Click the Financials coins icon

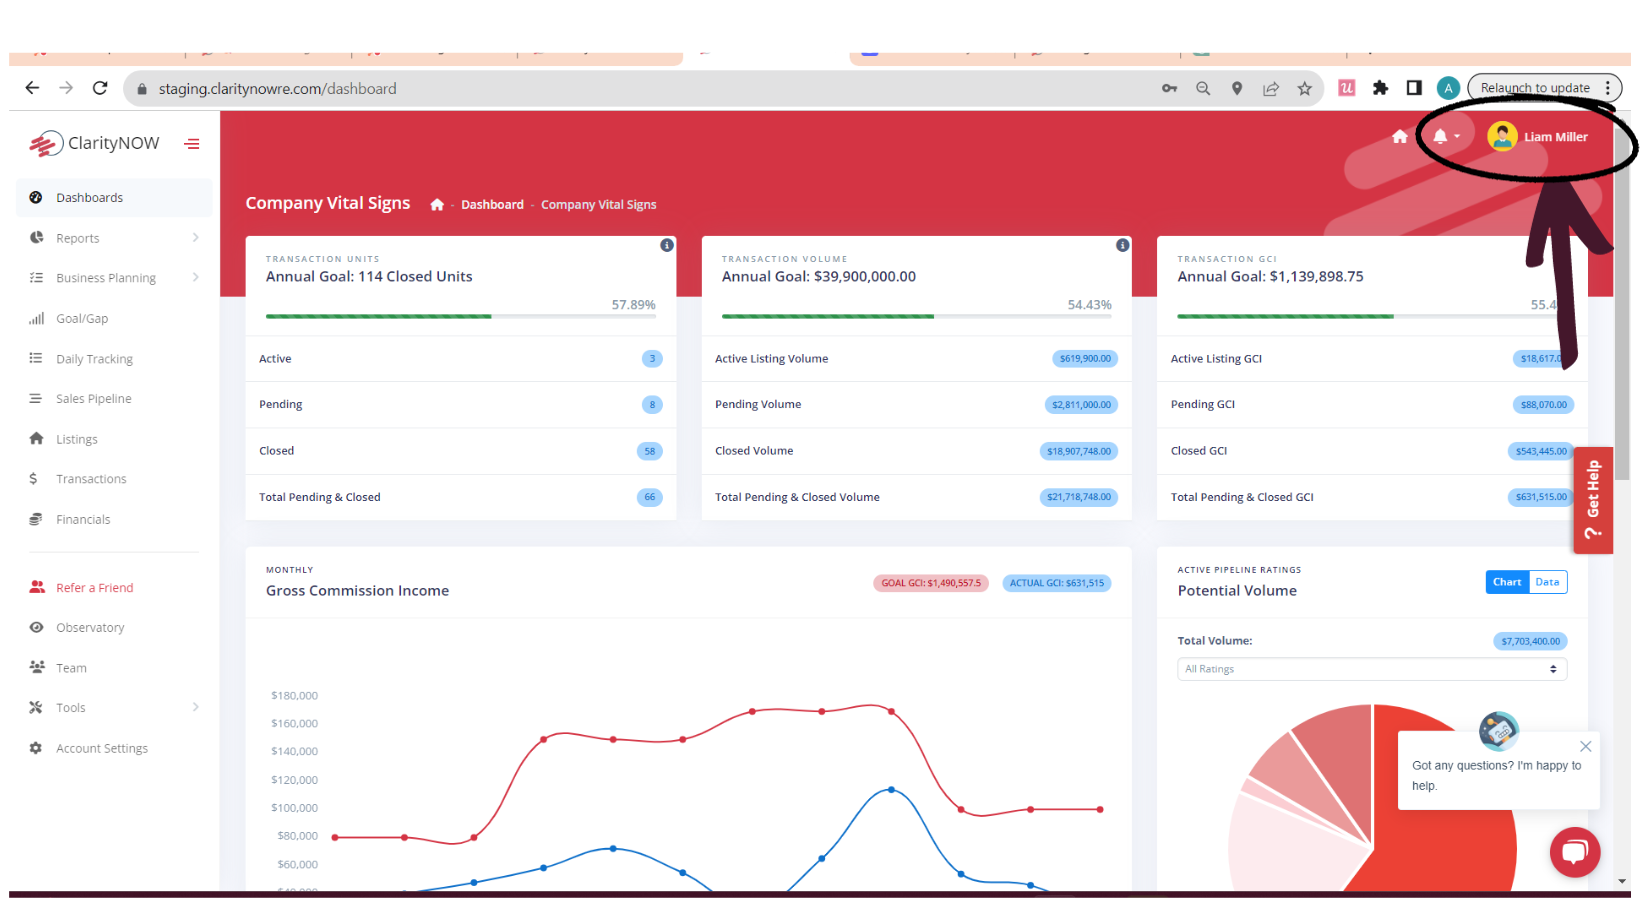tap(36, 519)
